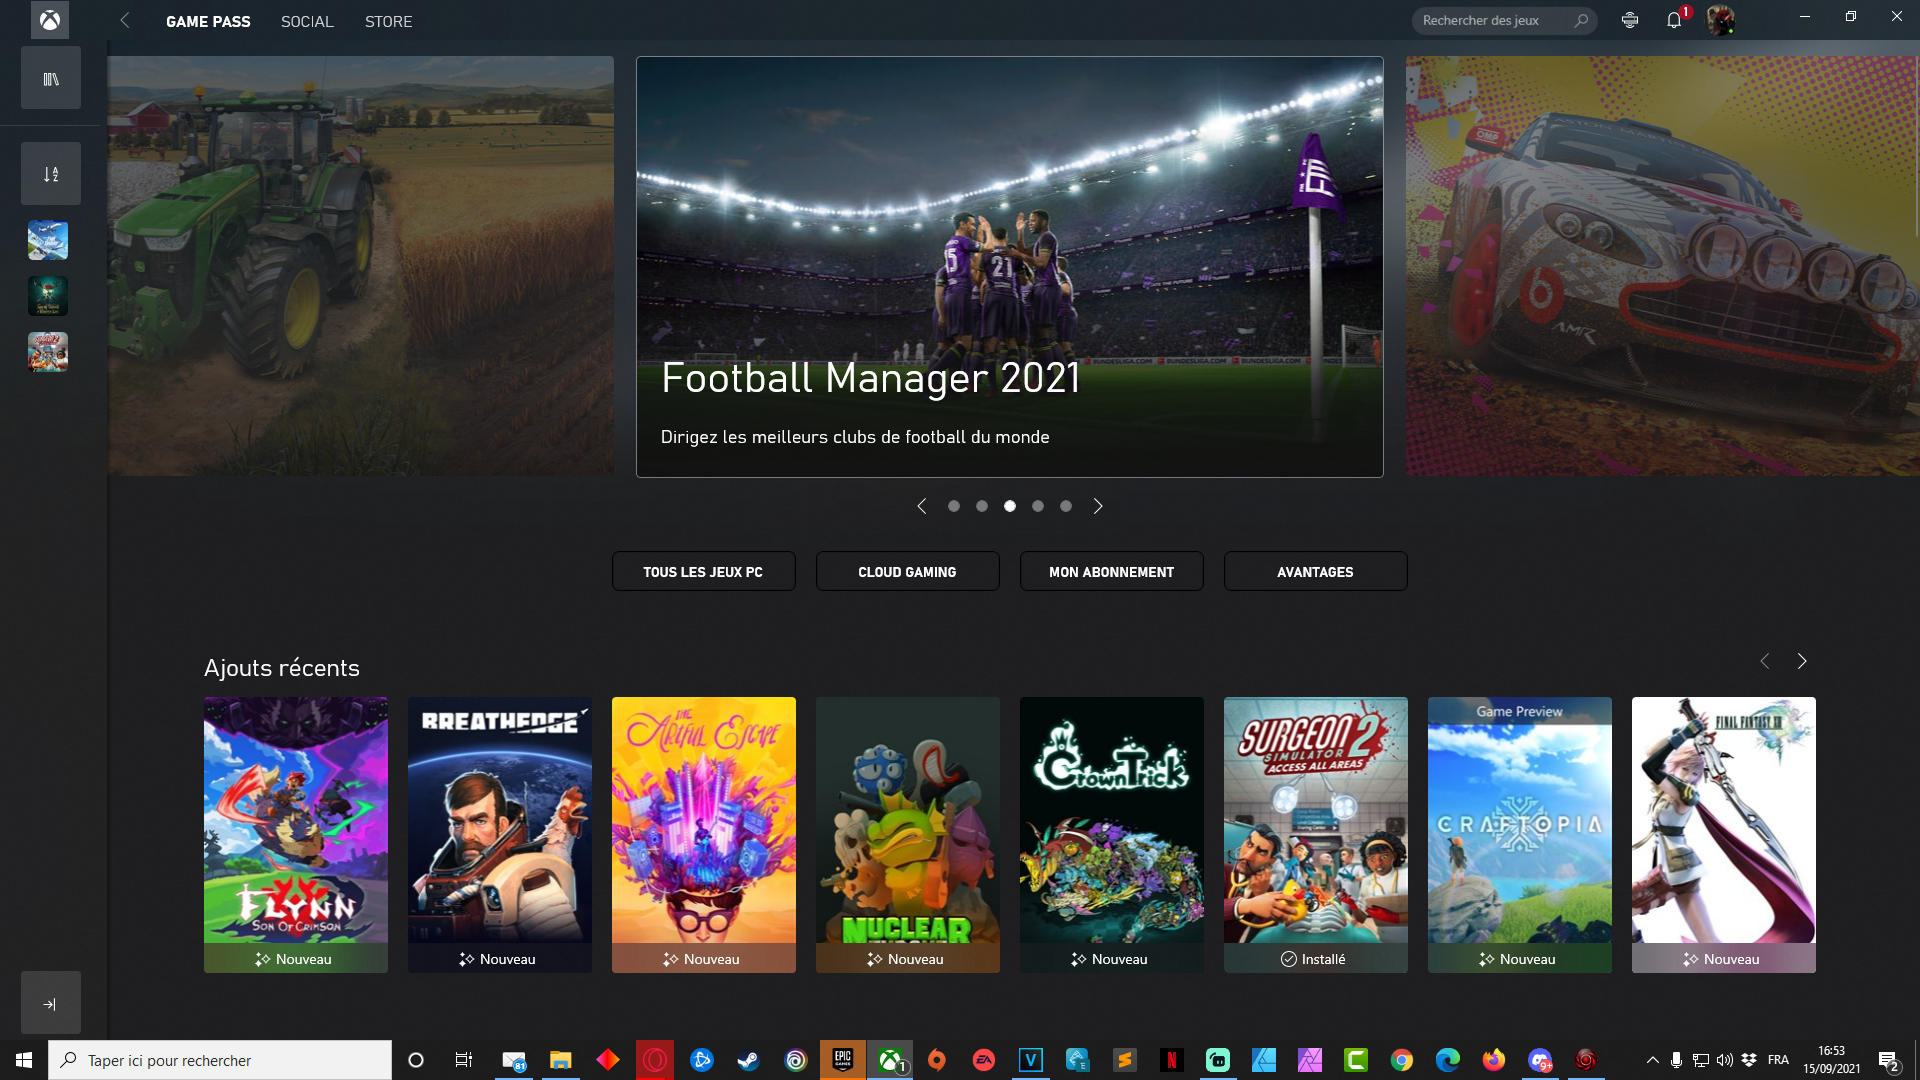The image size is (1920, 1080).
Task: Click 'Installé' label under Surgeon Simulator 2
Action: click(1314, 959)
